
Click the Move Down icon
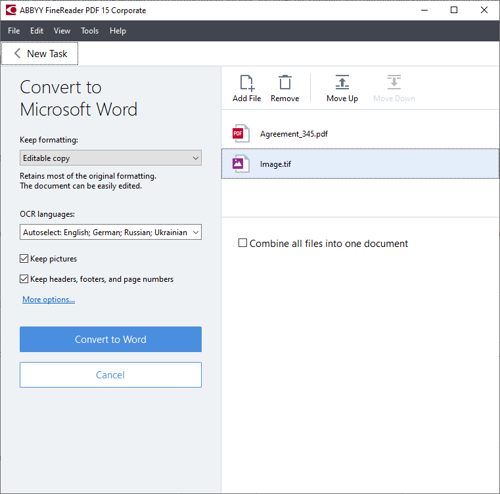[394, 82]
